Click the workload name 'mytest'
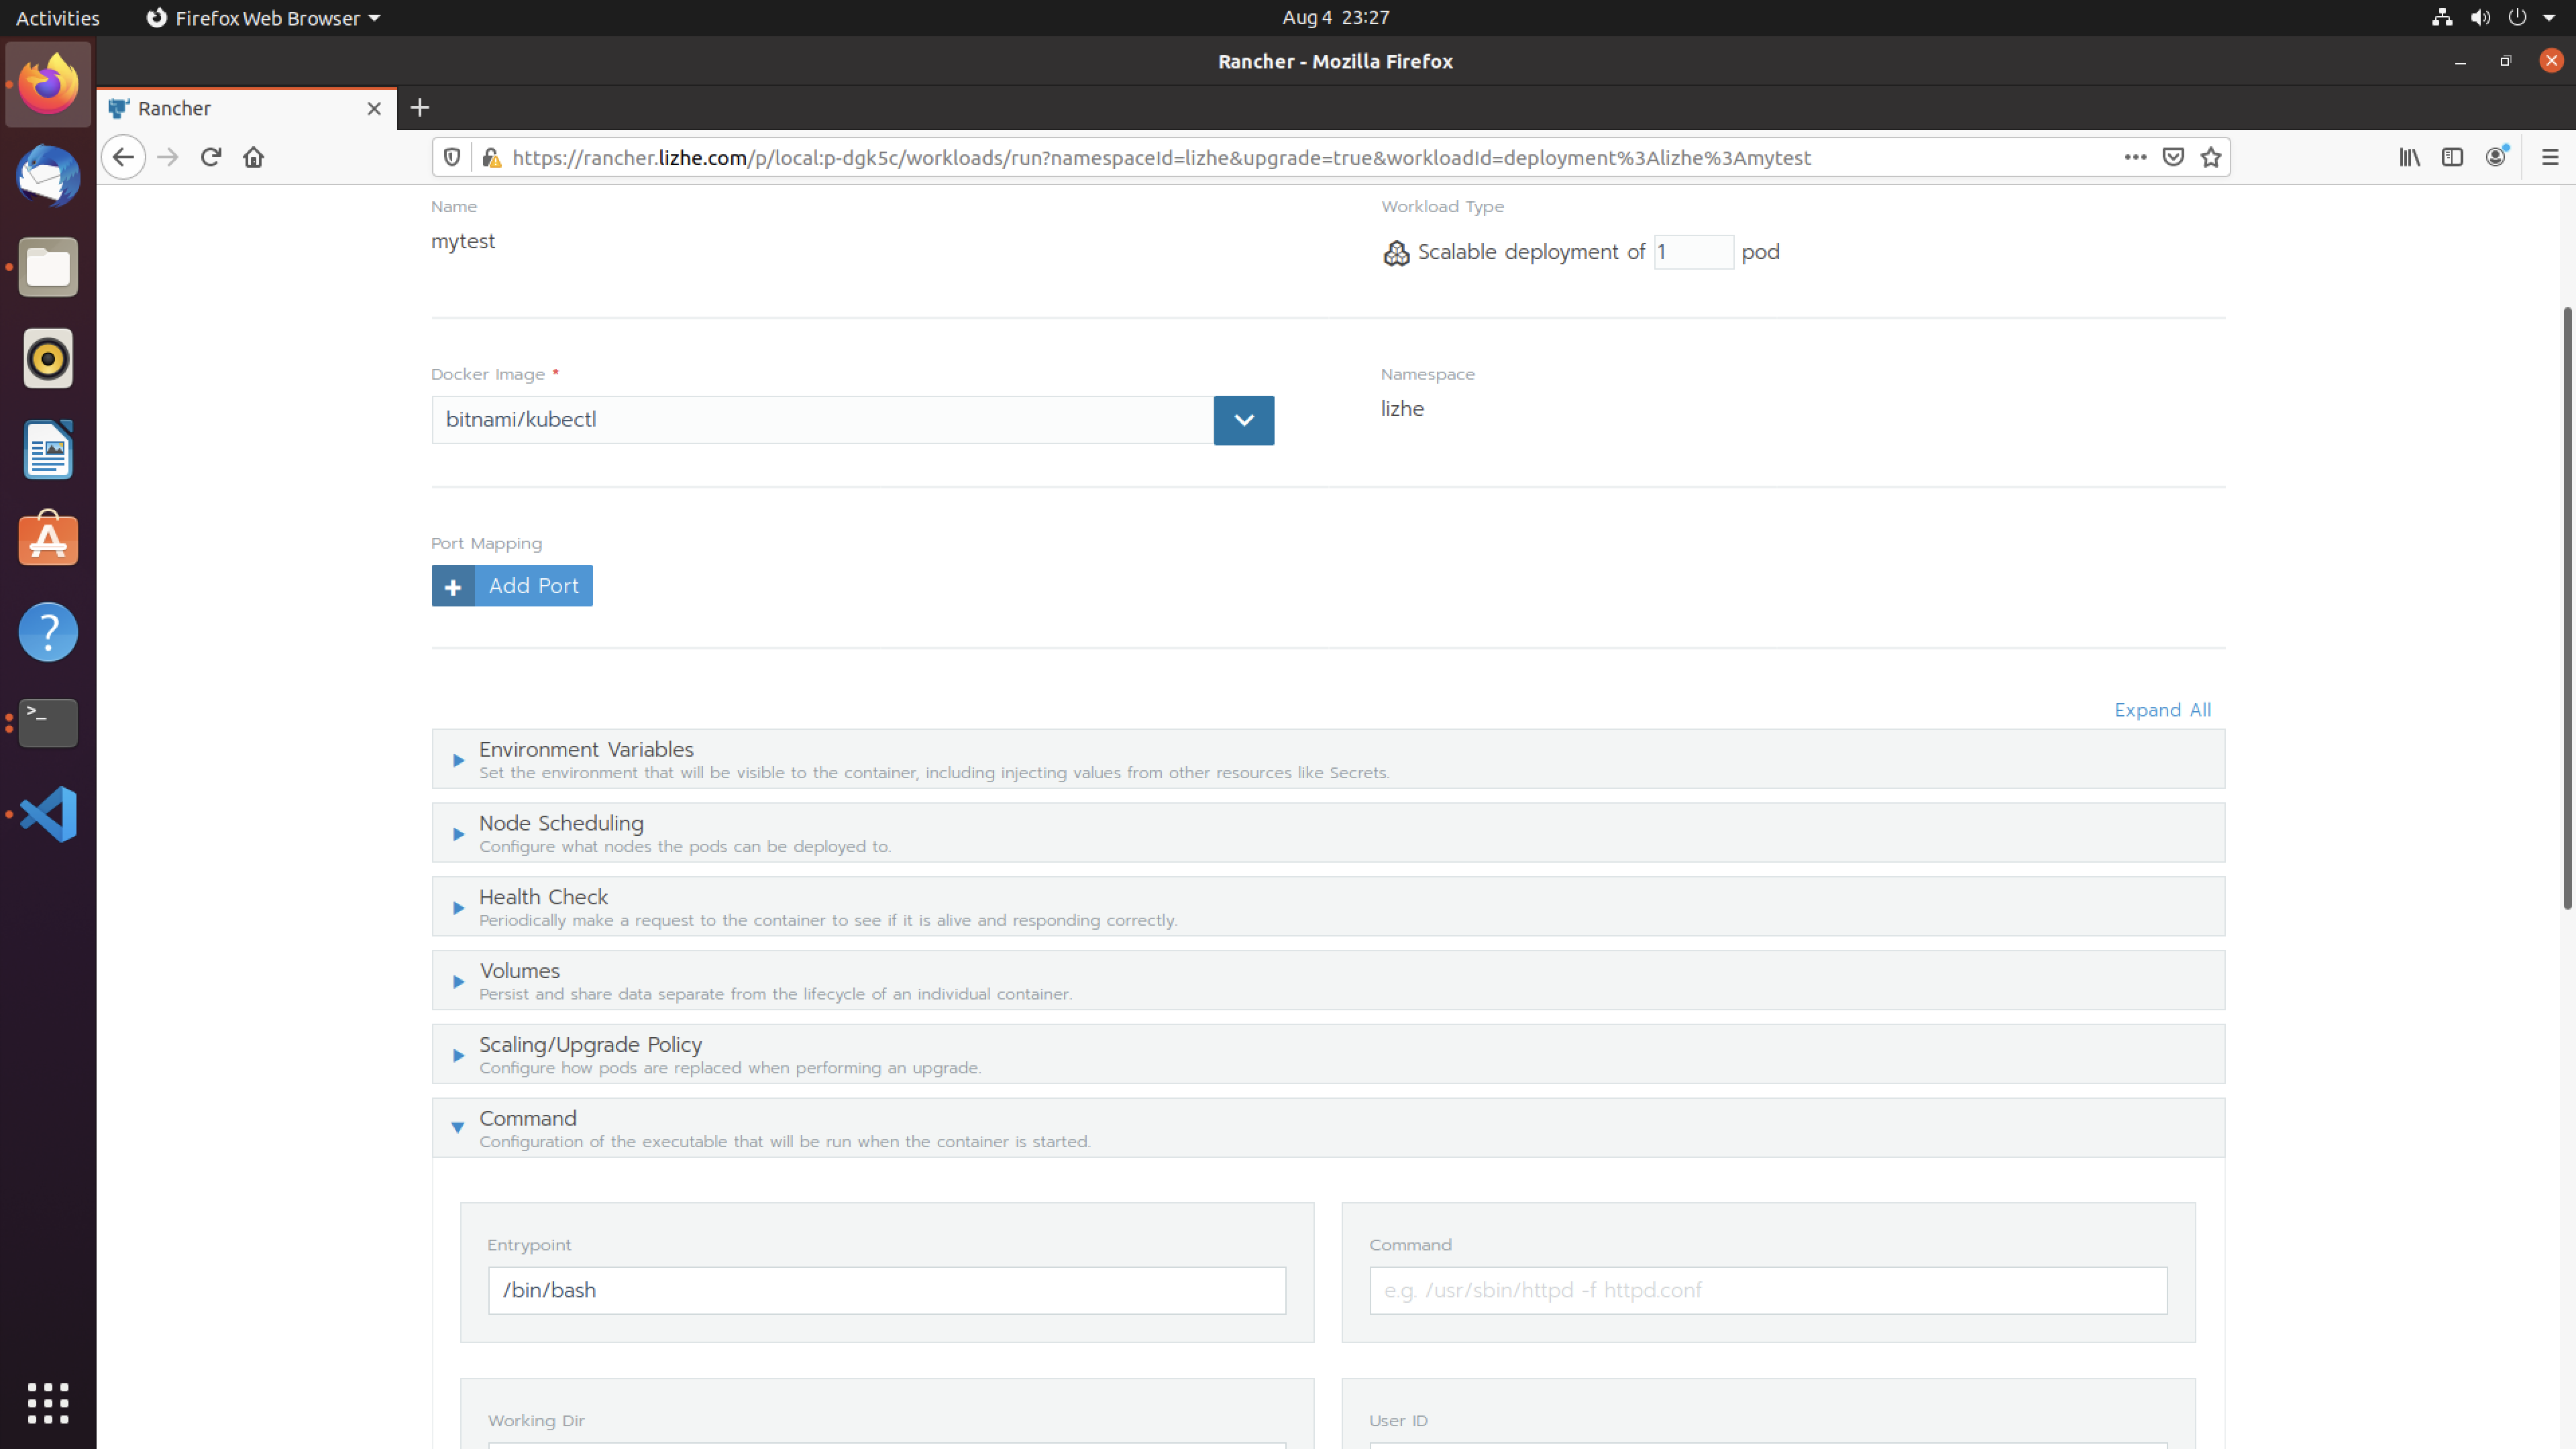 point(463,241)
